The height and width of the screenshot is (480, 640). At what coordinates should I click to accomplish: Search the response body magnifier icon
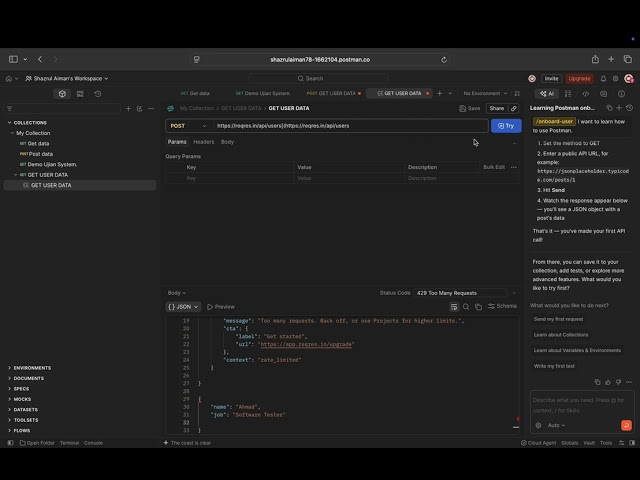[466, 307]
